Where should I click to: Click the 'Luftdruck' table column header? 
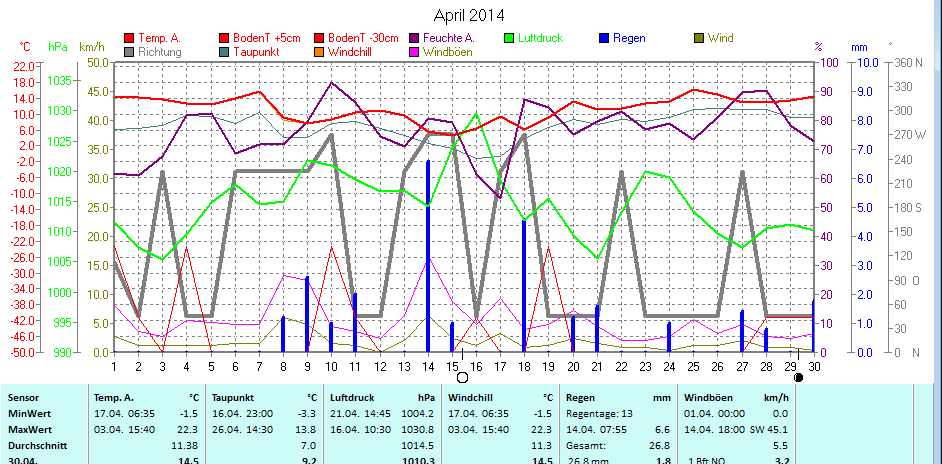351,398
